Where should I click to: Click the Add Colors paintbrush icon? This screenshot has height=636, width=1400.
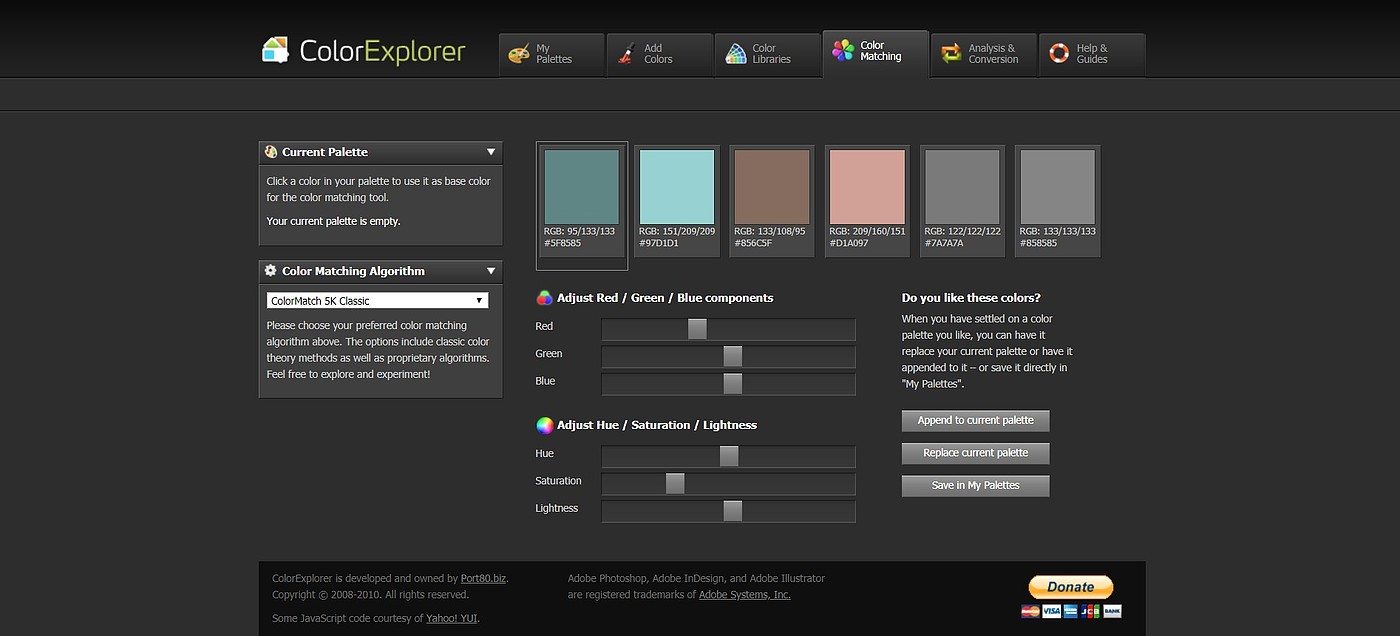coord(627,54)
